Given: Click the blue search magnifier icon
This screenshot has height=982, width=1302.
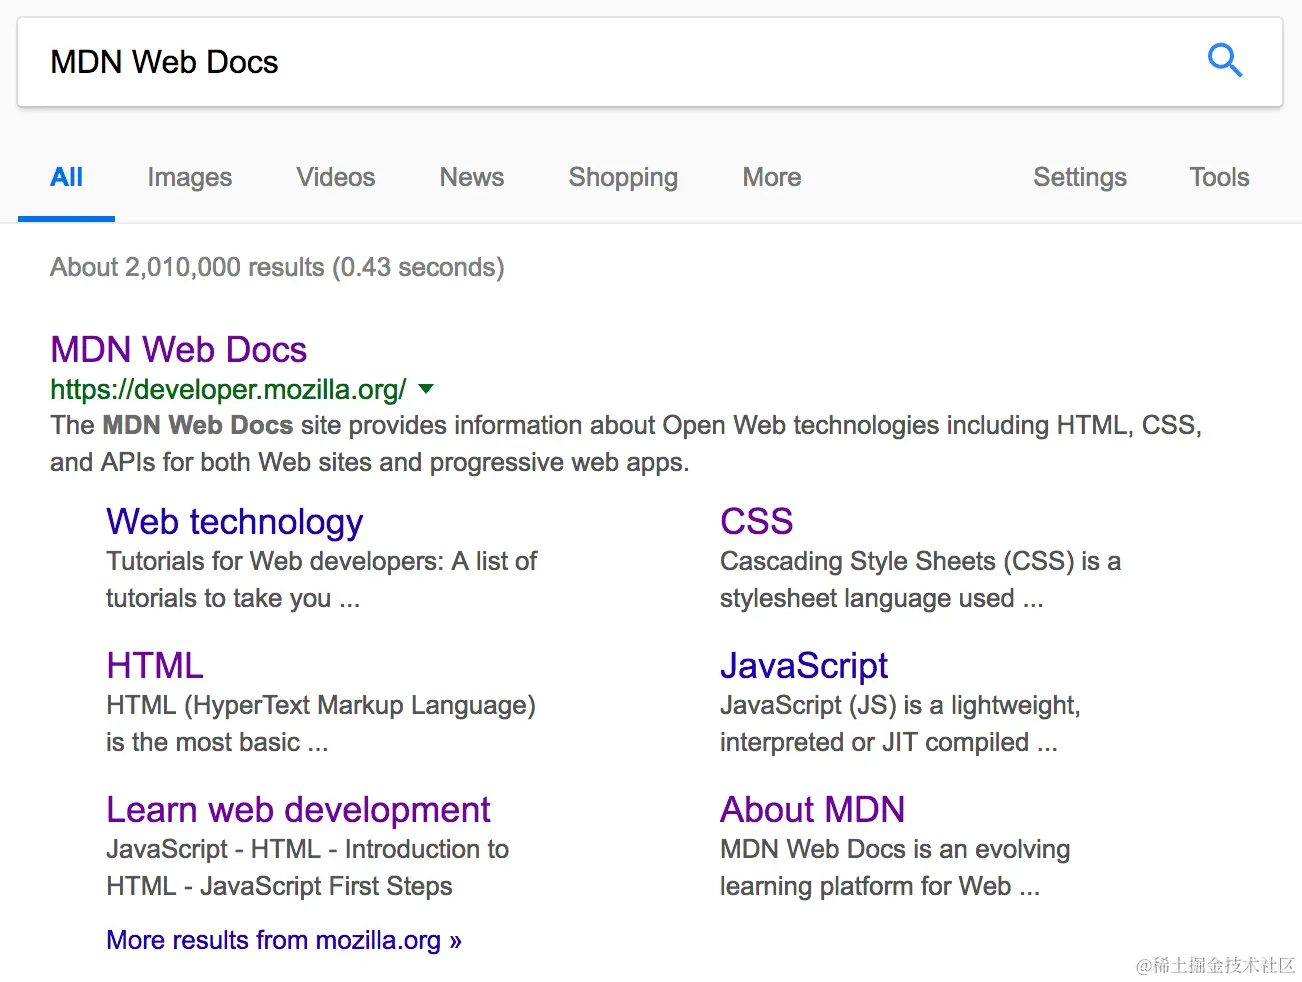Looking at the screenshot, I should (x=1224, y=61).
